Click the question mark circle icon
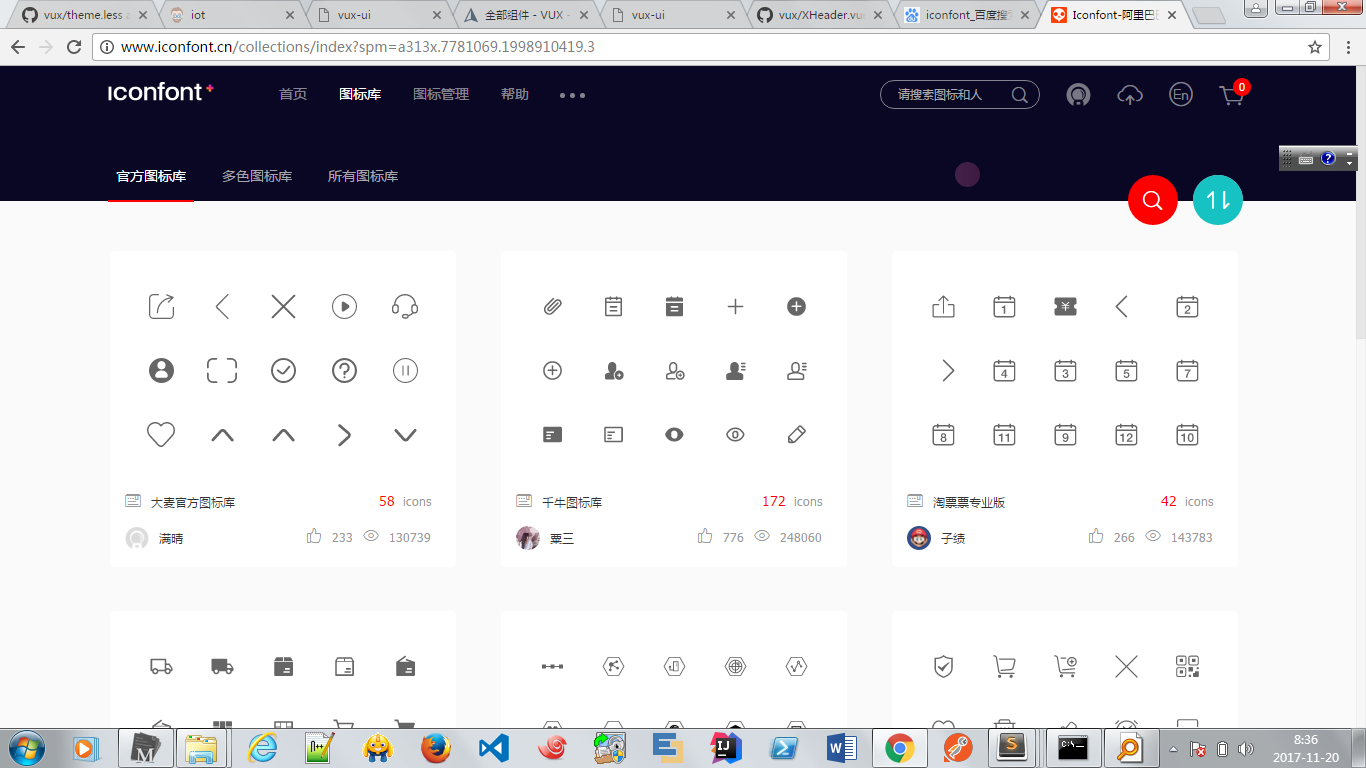1366x768 pixels. 344,370
